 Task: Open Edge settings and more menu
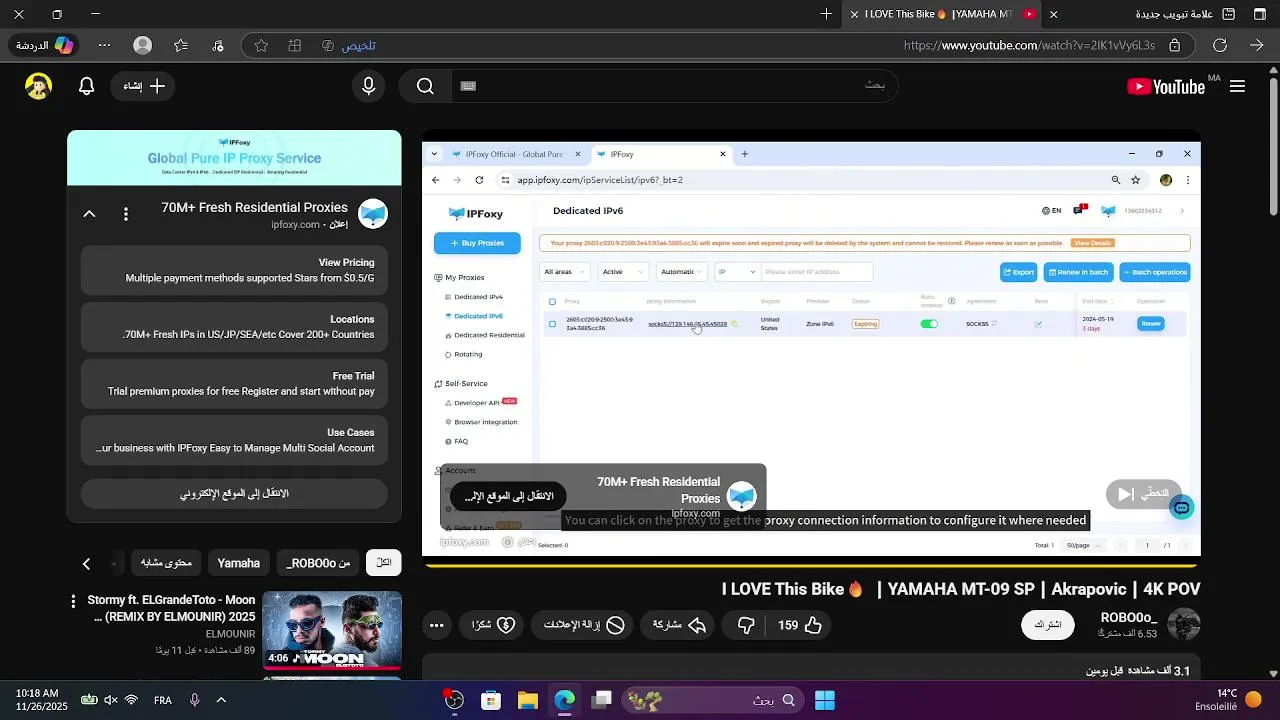[x=105, y=45]
